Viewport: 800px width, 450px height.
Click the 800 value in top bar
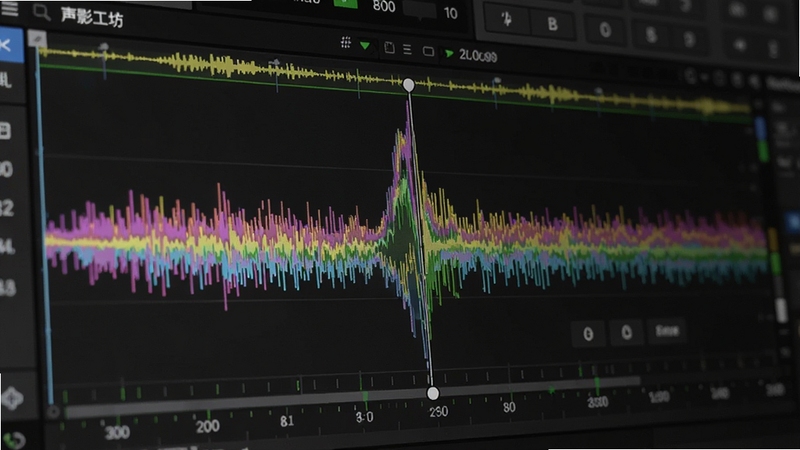(384, 7)
